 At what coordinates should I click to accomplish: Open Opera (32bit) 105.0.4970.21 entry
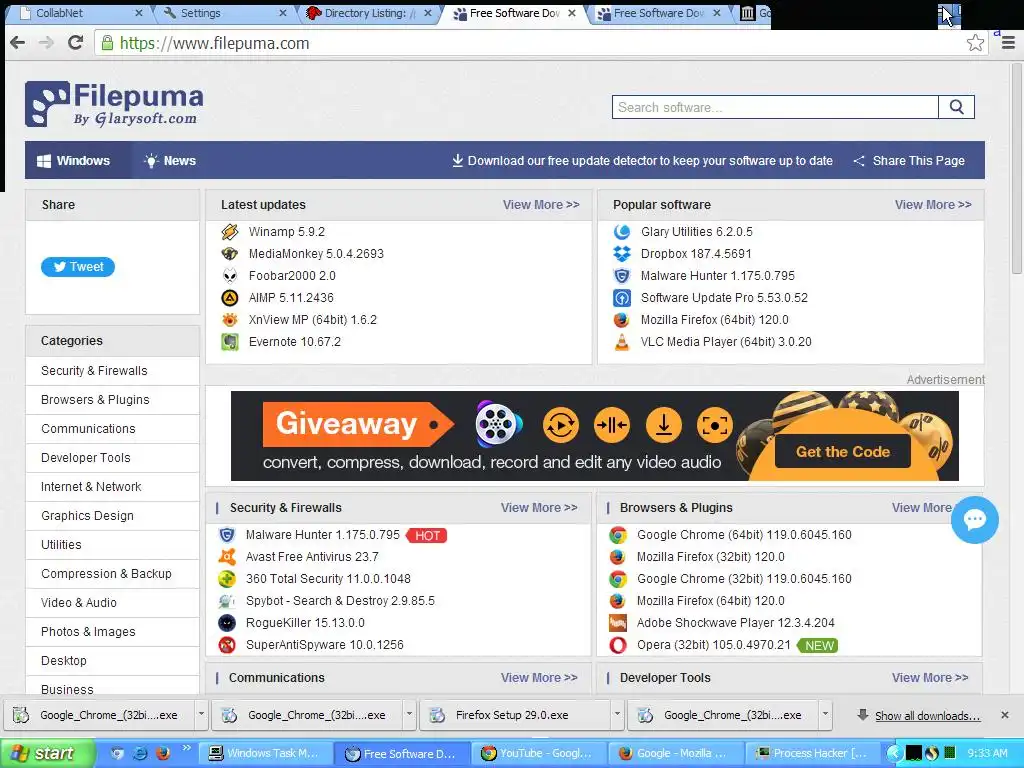pos(714,645)
